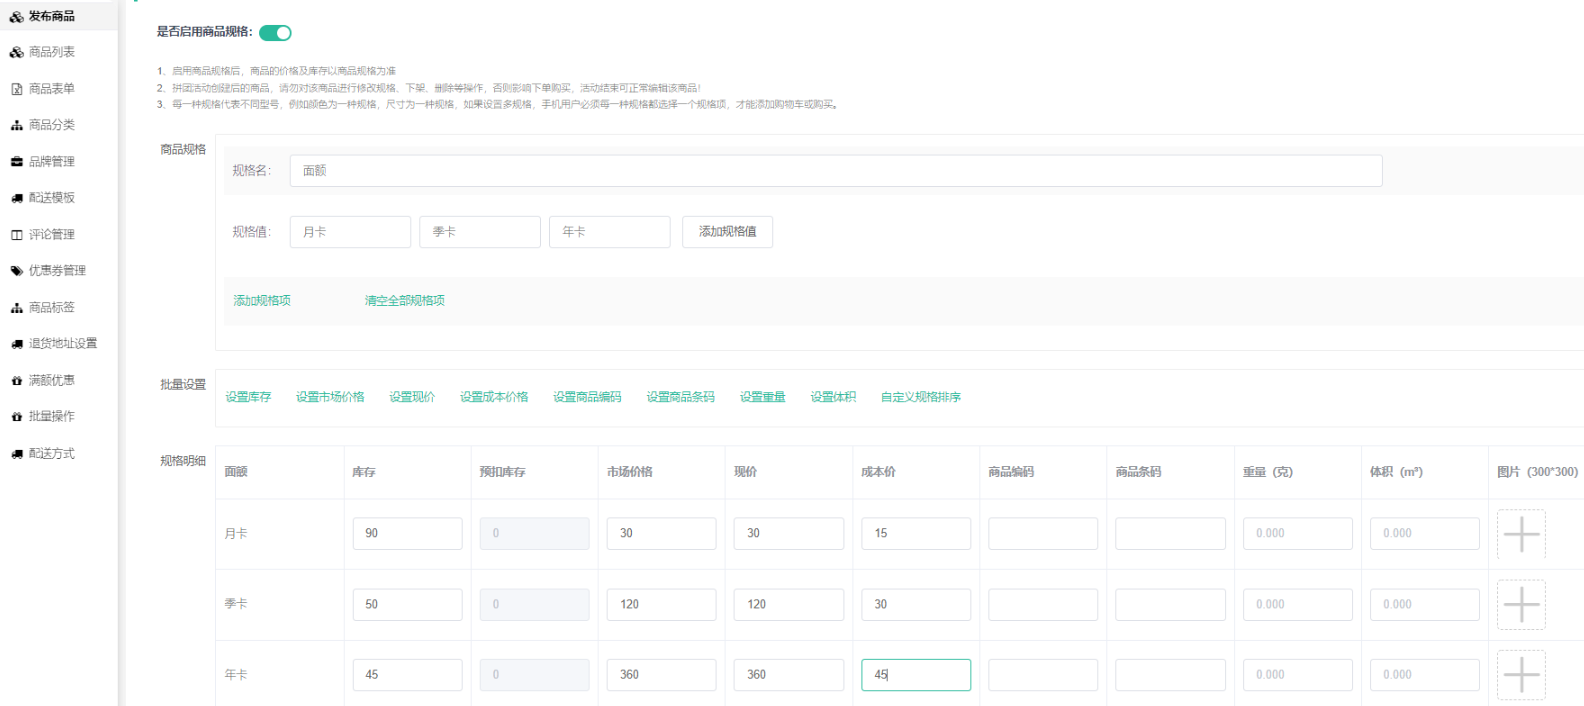The image size is (1584, 706).
Task: Click 清空全部规格项 link
Action: tap(404, 301)
